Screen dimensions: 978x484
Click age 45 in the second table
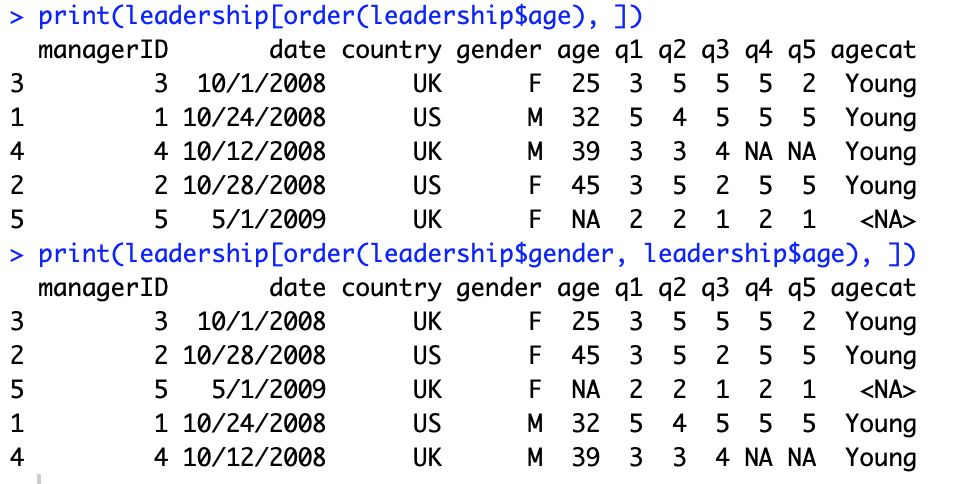click(585, 356)
